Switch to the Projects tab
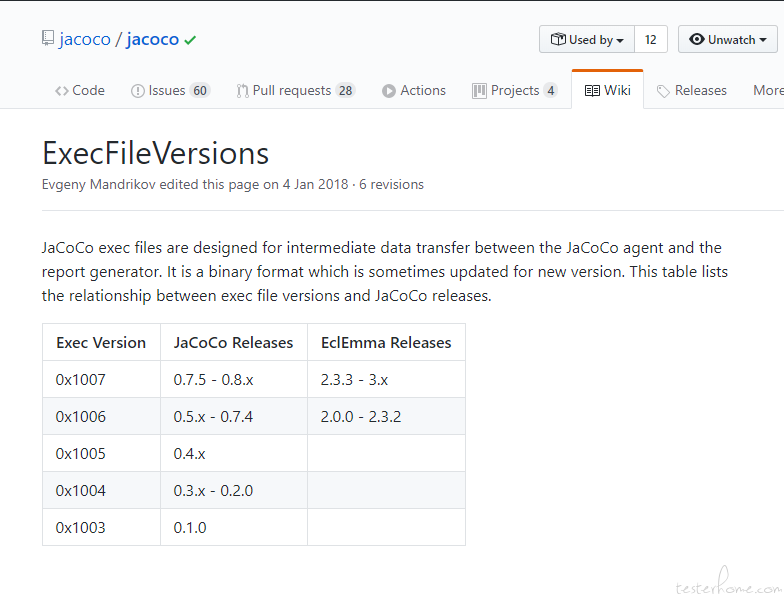This screenshot has width=784, height=605. point(514,90)
